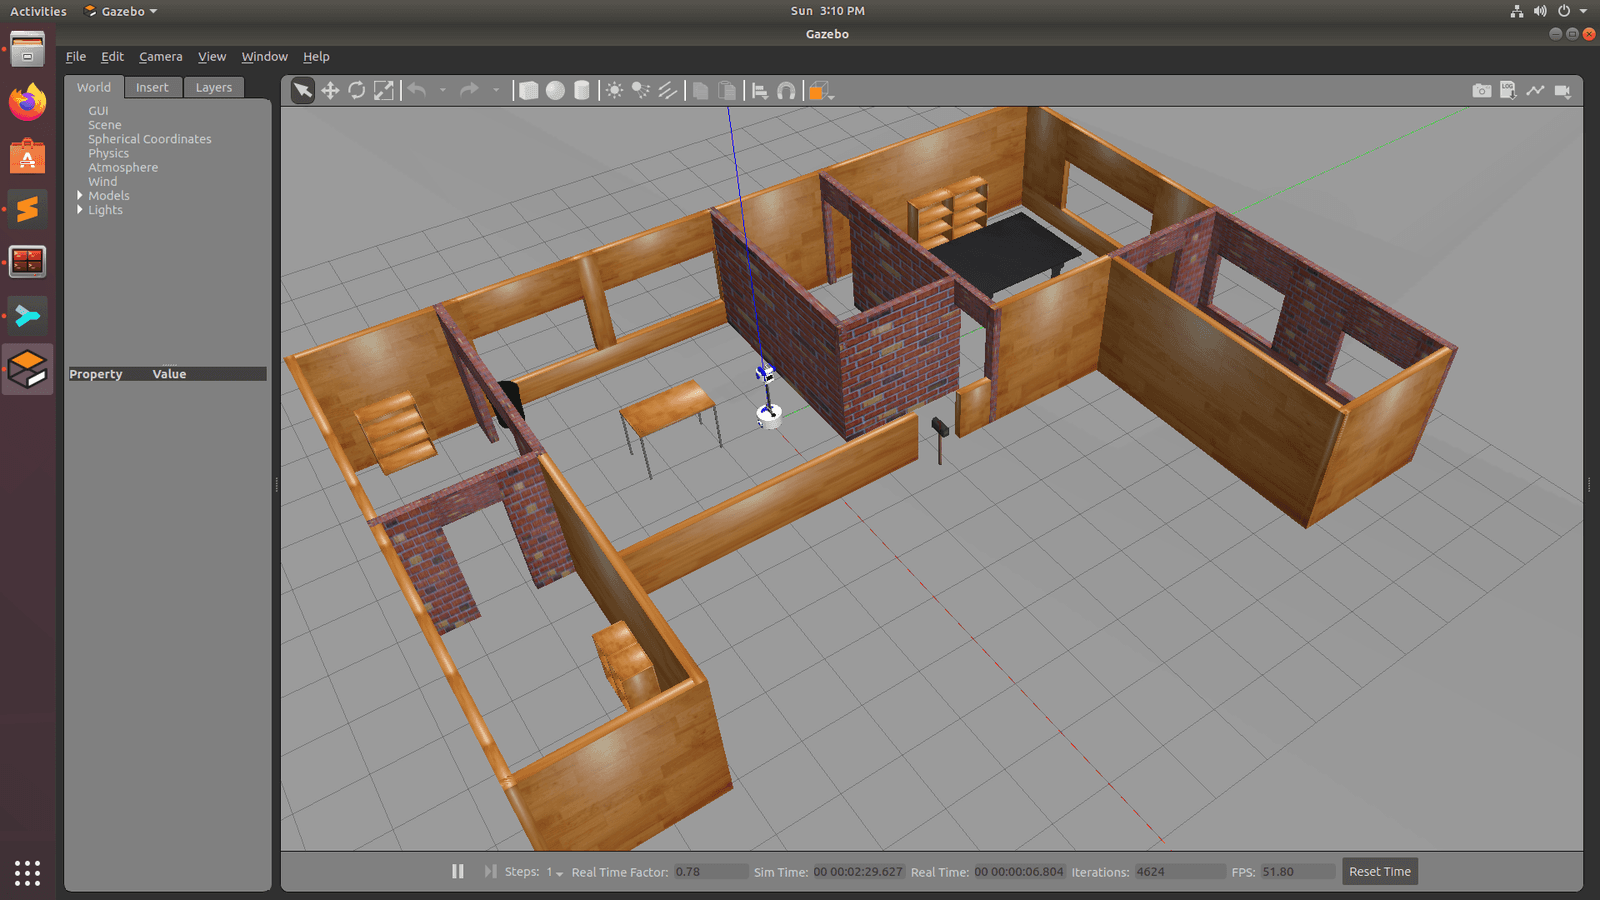1600x900 pixels.
Task: Open the Align tool
Action: coord(760,91)
